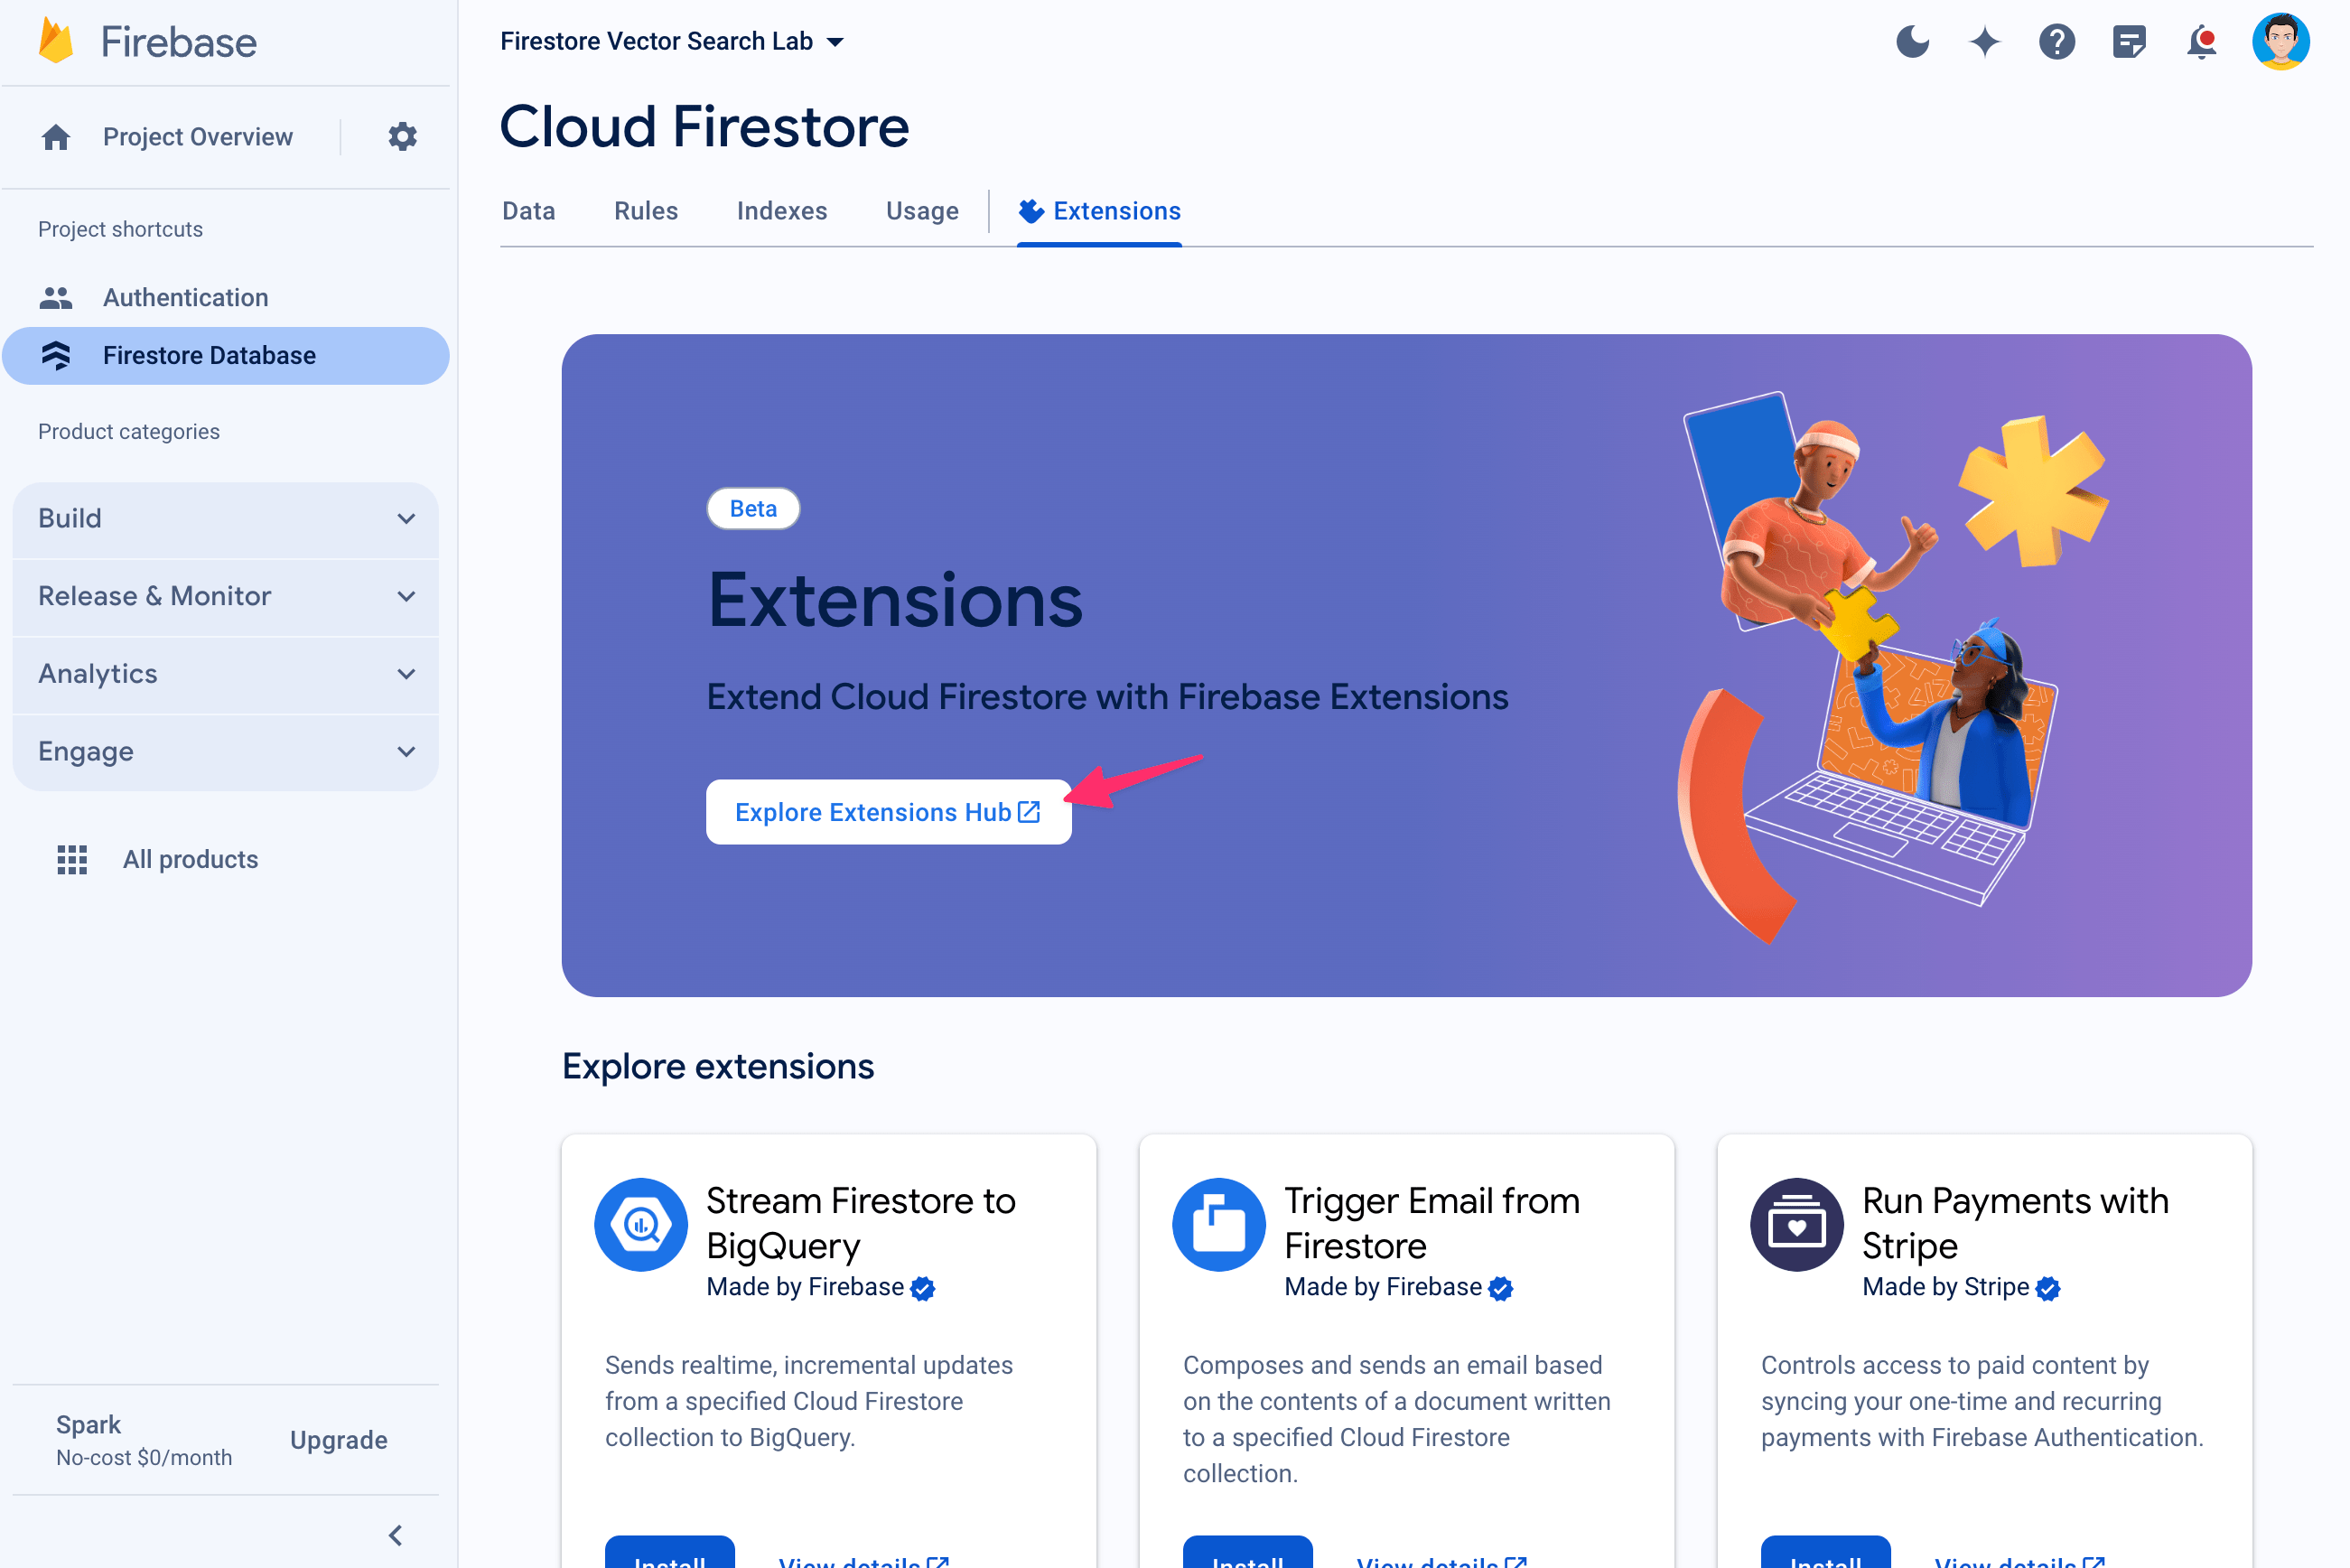Switch to the Indexes tab

(x=782, y=211)
